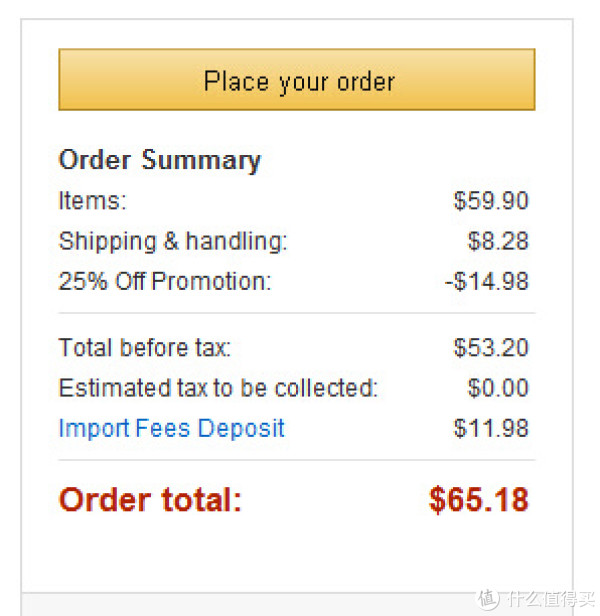Click the Order Summary heading

coord(160,160)
